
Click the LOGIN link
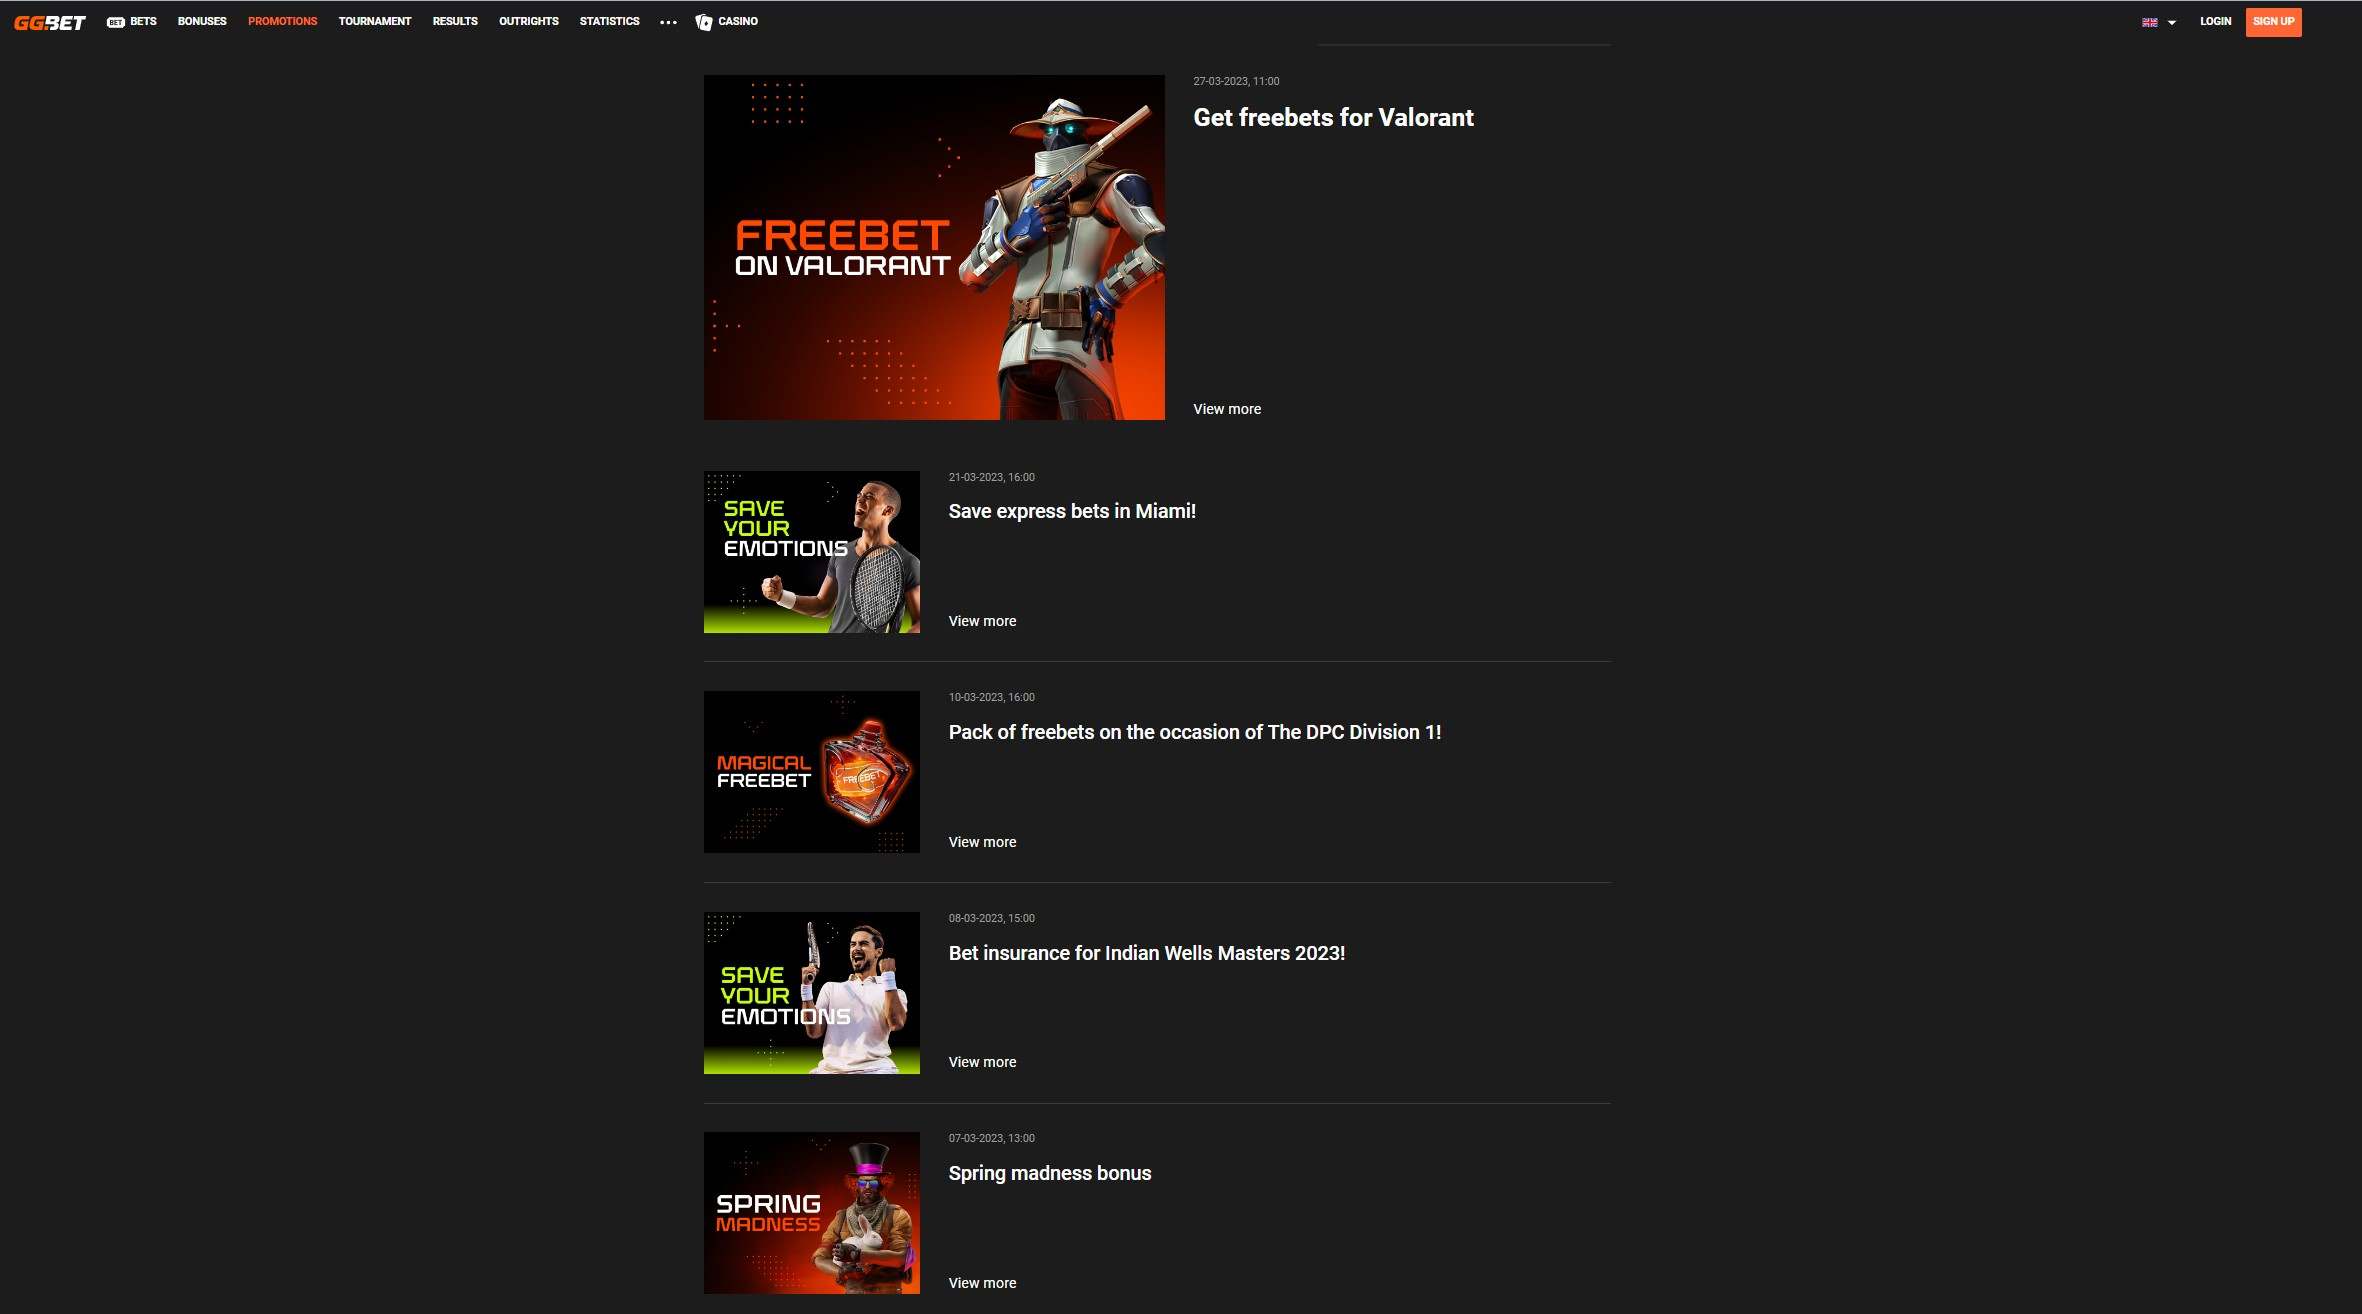pos(2215,21)
